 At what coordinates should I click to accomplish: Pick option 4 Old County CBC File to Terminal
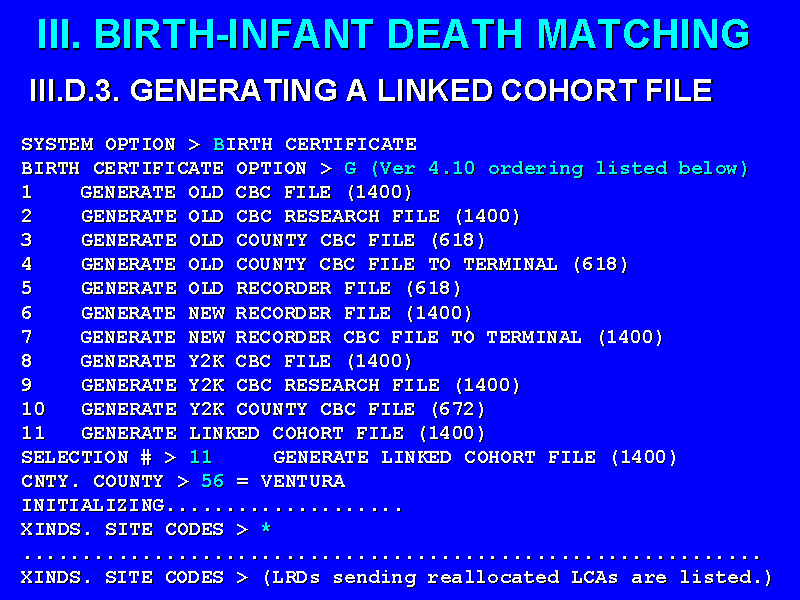(354, 264)
